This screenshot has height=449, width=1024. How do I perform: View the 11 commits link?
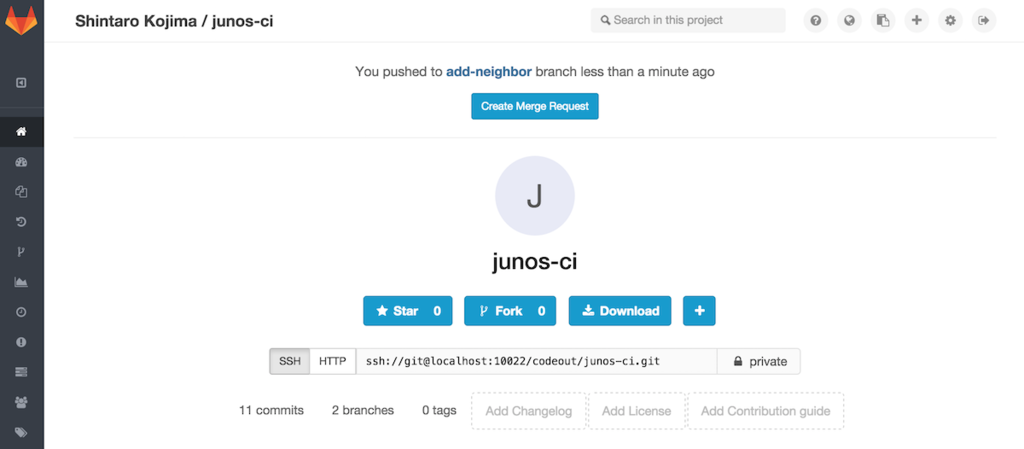(271, 410)
